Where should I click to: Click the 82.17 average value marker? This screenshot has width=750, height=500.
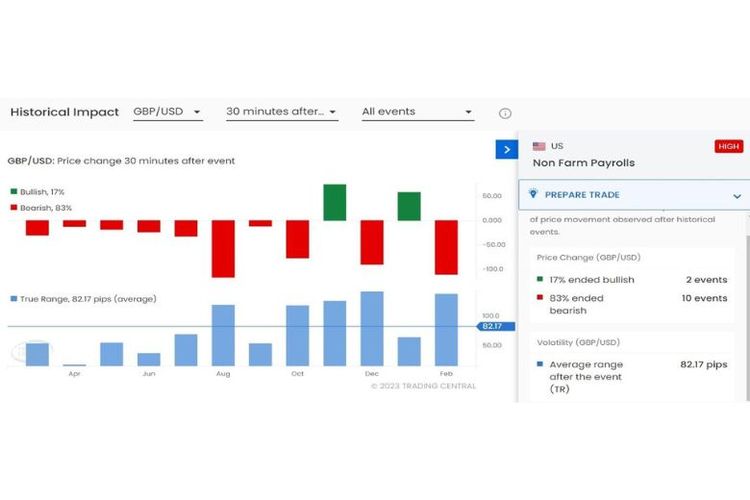[x=492, y=327]
